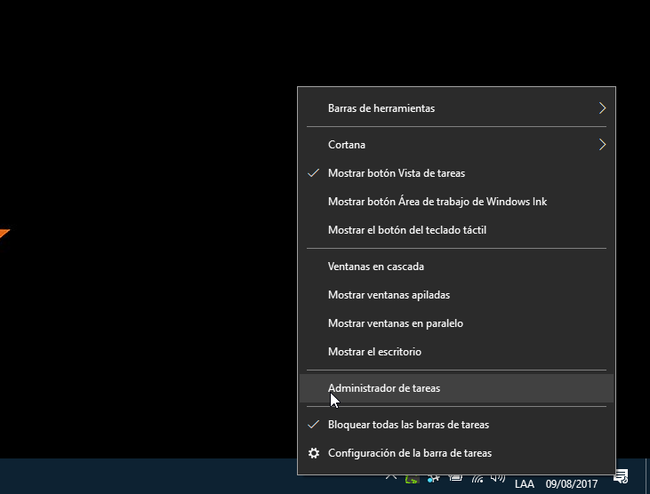The image size is (650, 494).
Task: Click the LAA language indicator
Action: click(x=524, y=484)
